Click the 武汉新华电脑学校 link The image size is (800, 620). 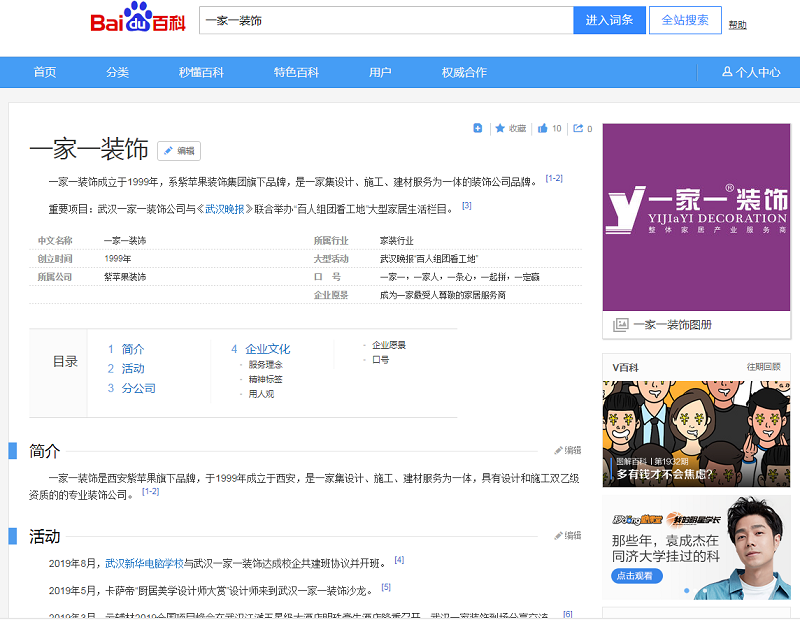145,563
